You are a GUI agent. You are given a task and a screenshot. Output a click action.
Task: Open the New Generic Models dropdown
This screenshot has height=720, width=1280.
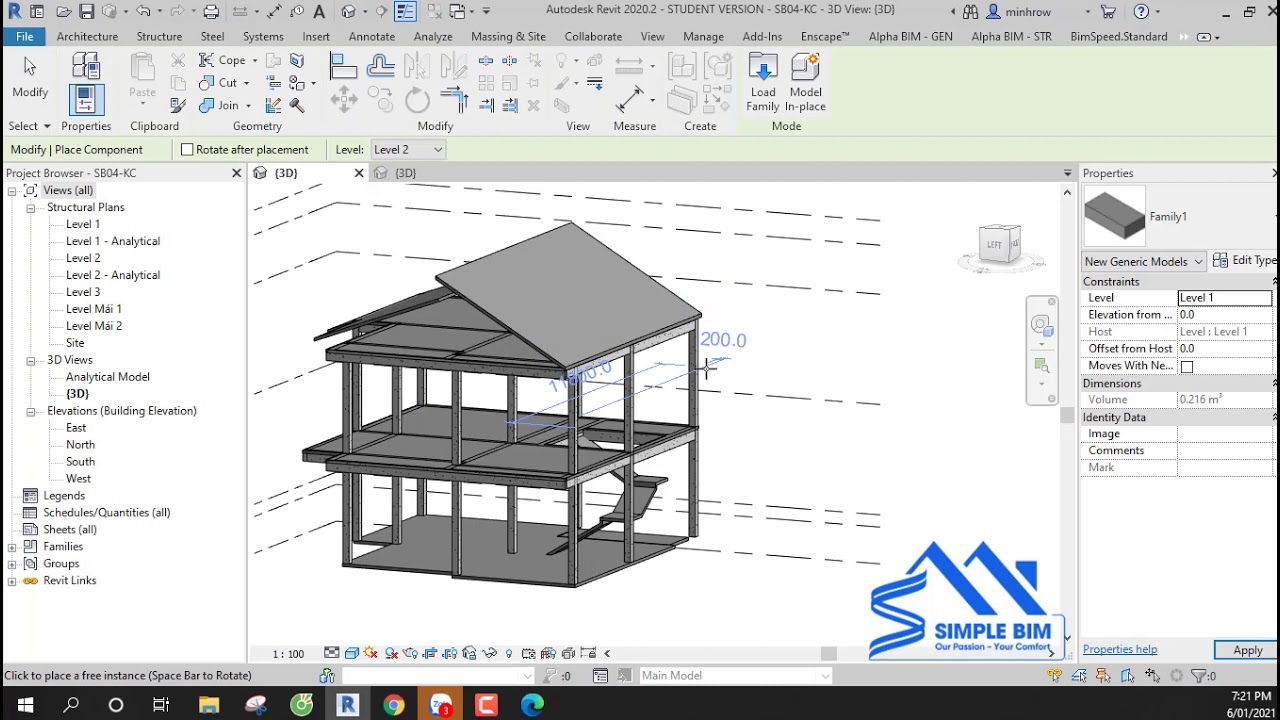(x=1144, y=262)
